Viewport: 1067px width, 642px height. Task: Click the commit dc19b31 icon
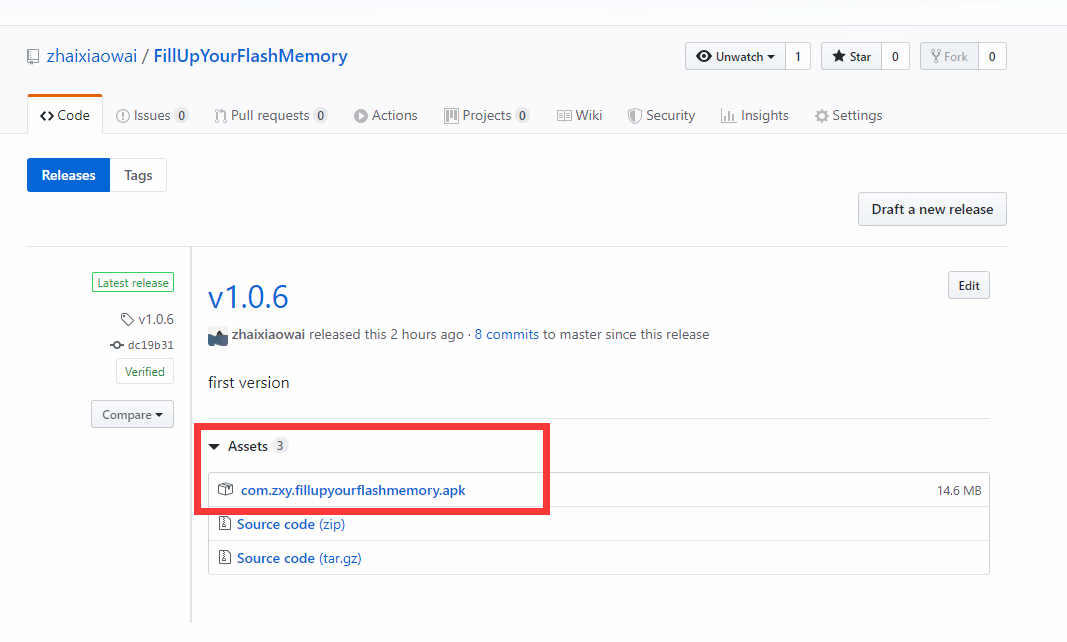117,345
